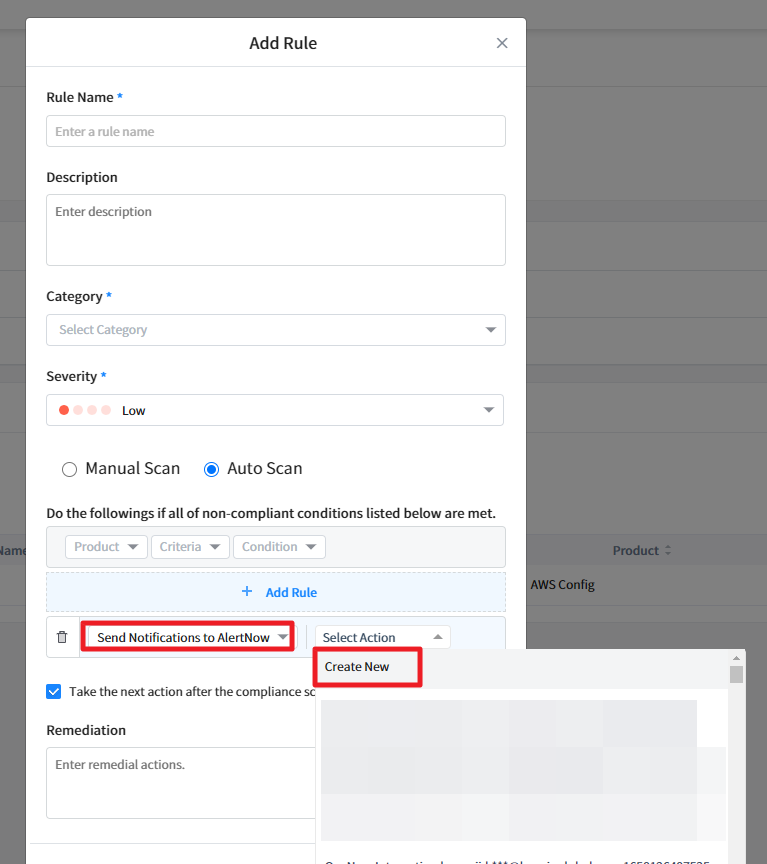767x864 pixels.
Task: Change the Send Notifications to AlertNow dropdown
Action: tap(187, 637)
